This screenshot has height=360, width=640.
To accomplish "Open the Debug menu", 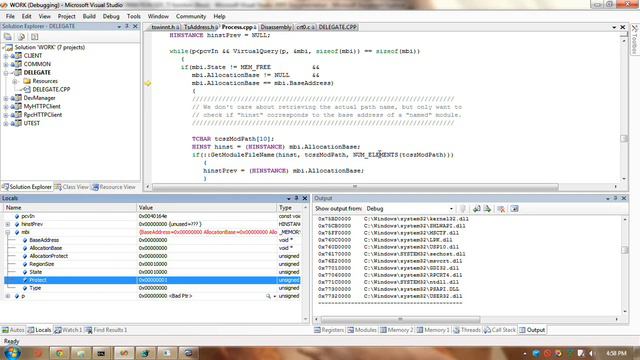I will [x=111, y=16].
